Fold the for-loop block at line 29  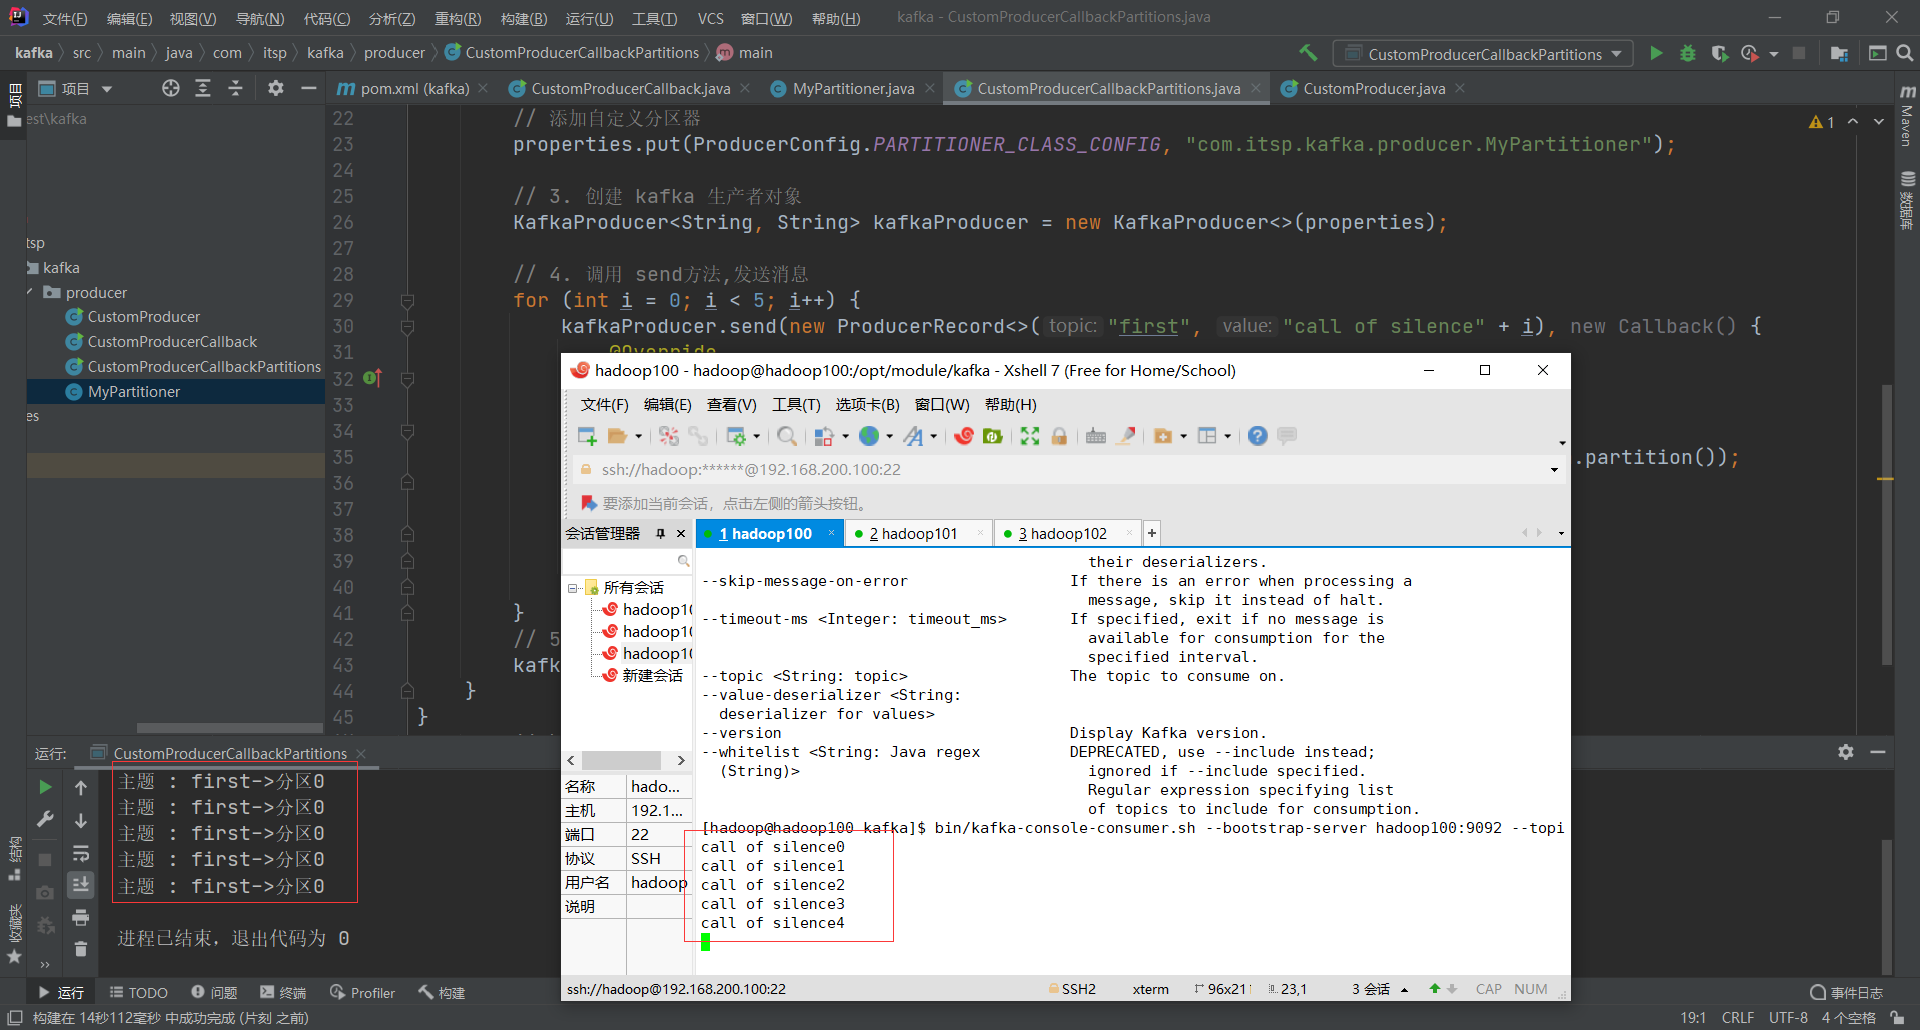[407, 301]
